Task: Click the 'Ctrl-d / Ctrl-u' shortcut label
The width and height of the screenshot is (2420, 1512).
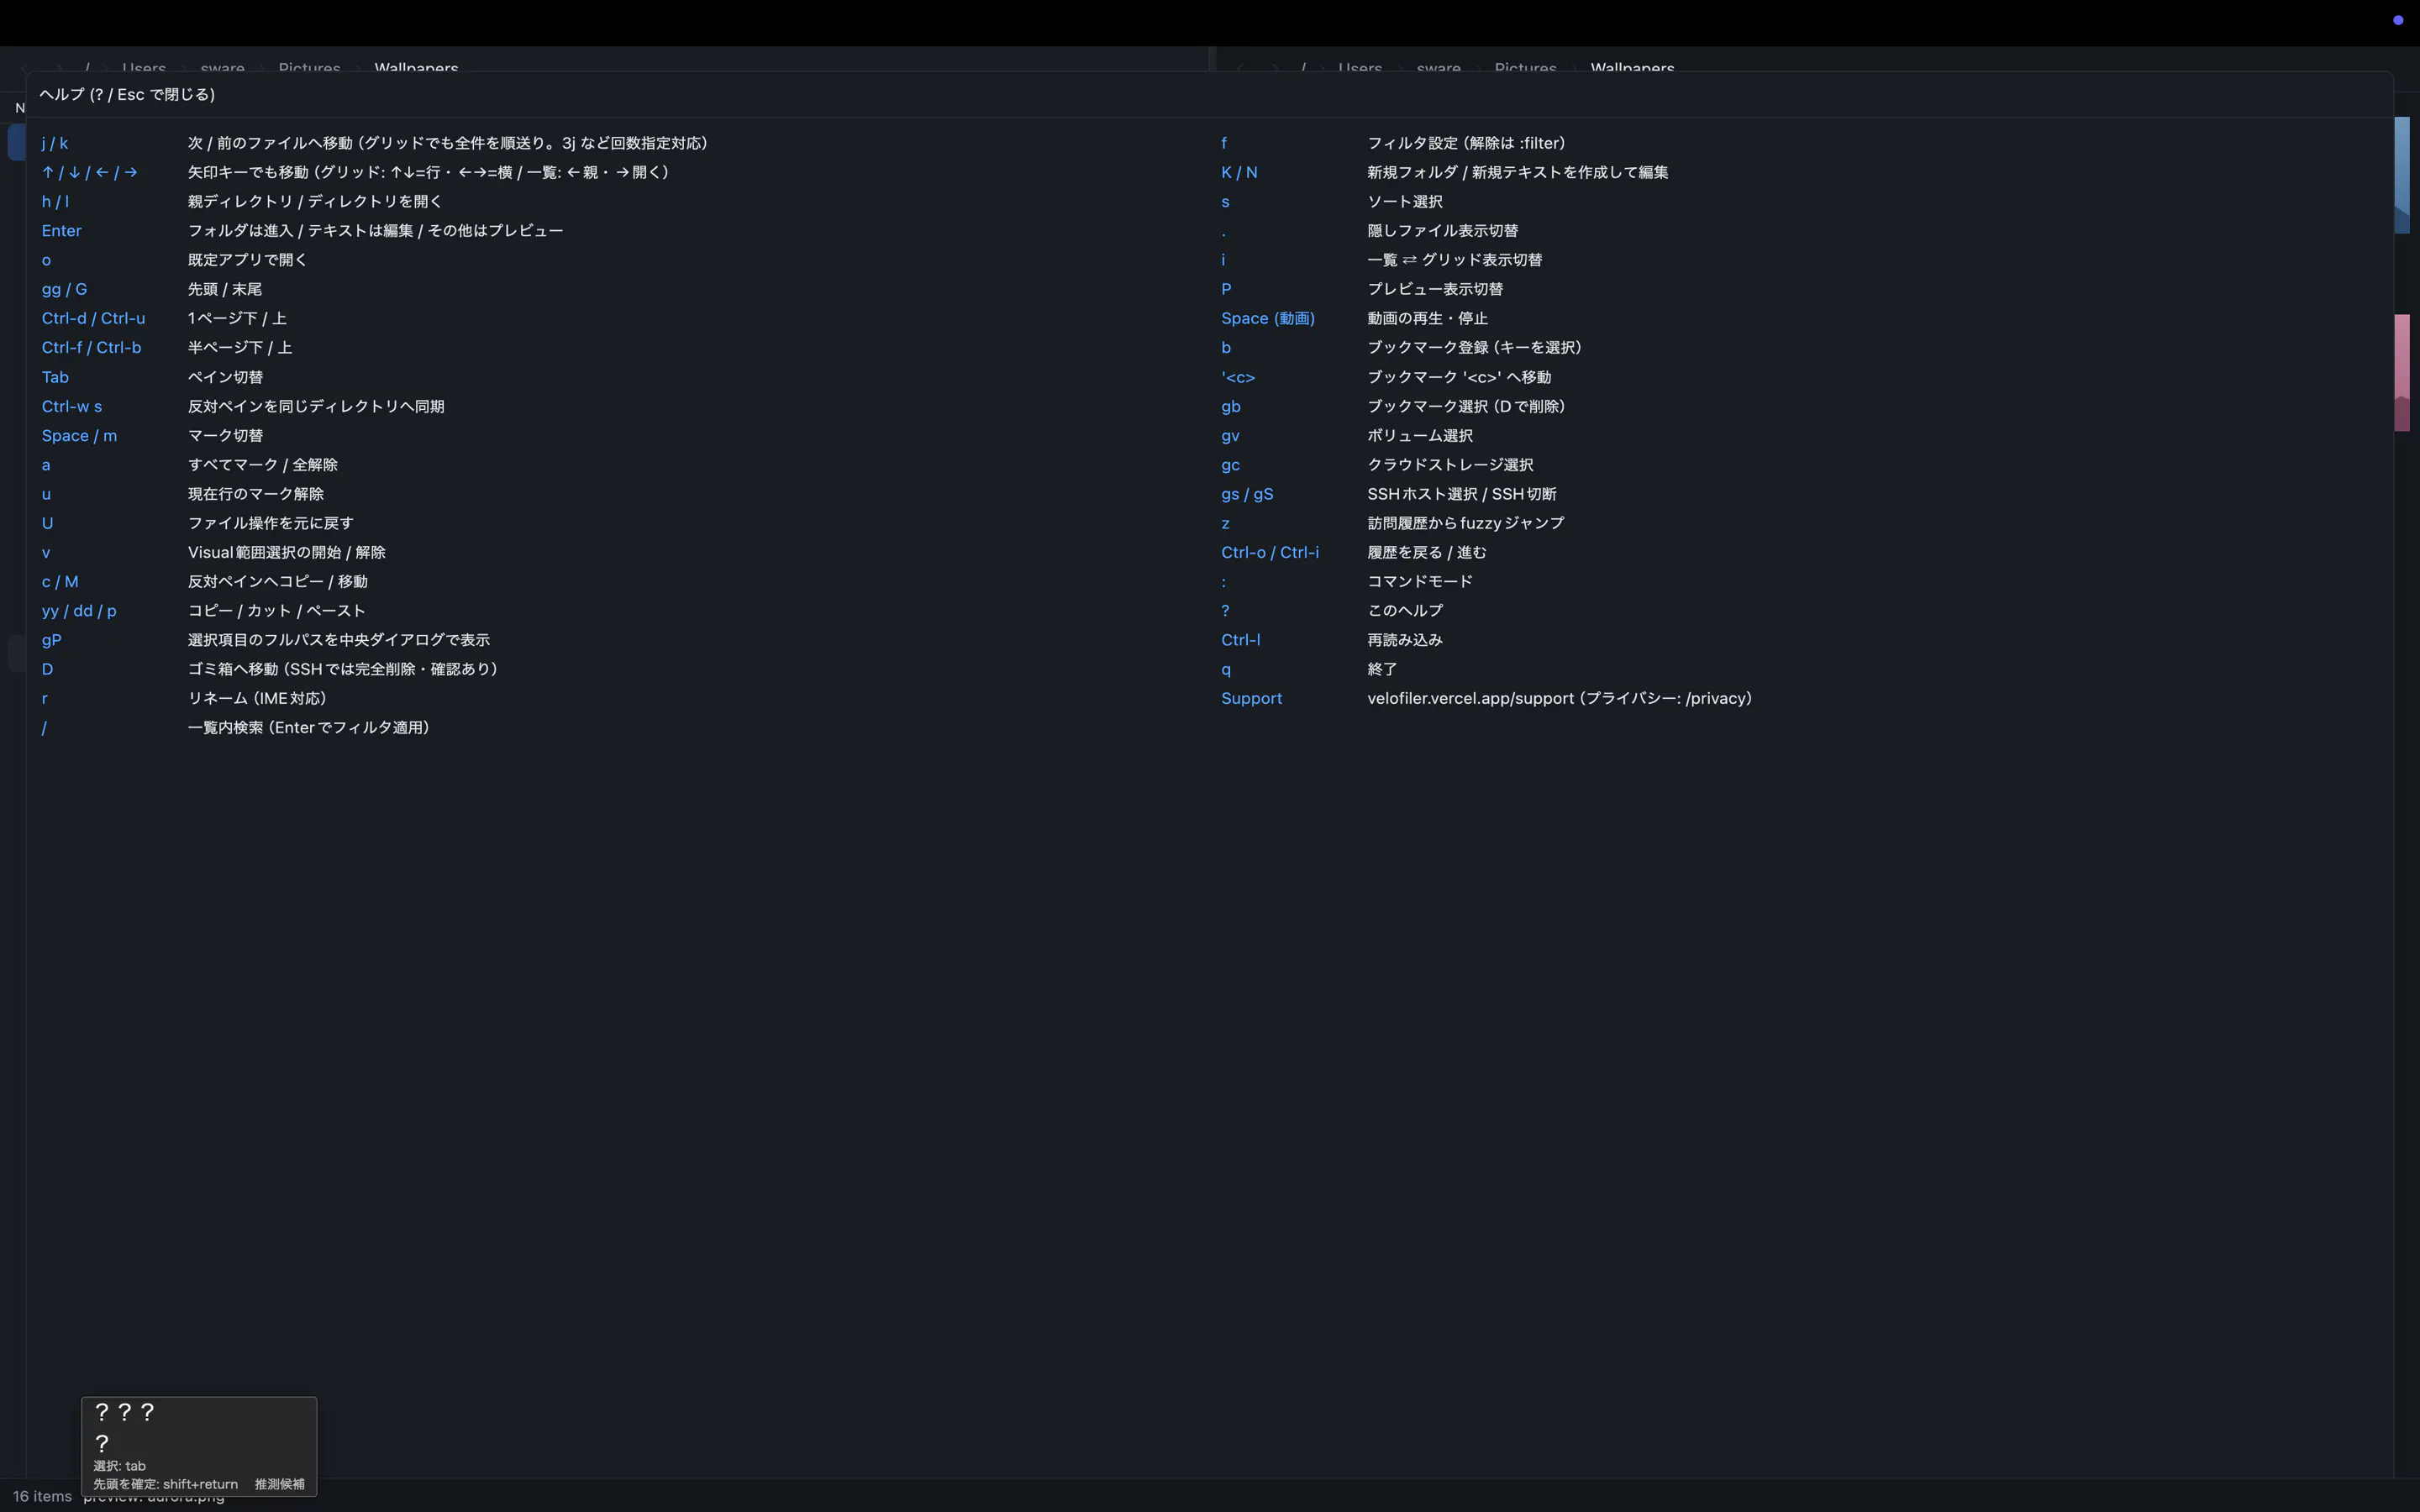Action: pos(93,318)
